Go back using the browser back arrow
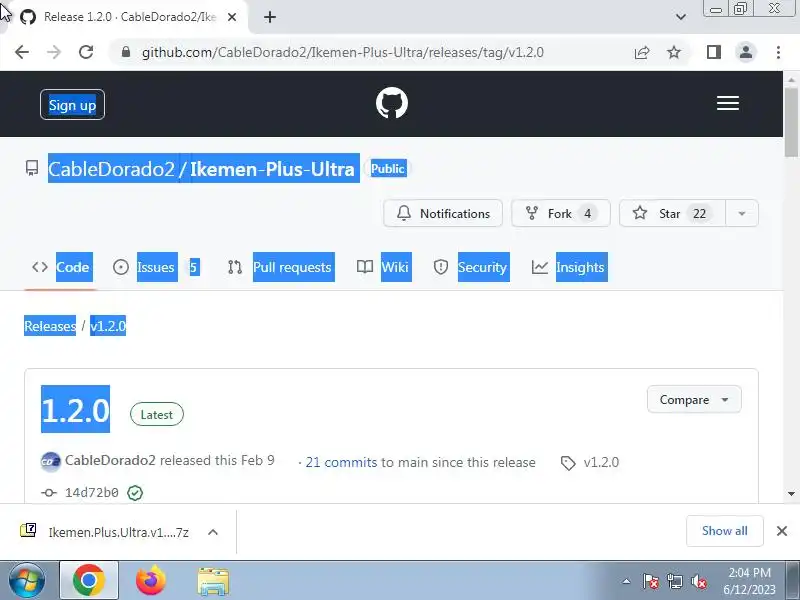This screenshot has height=600, width=800. click(22, 52)
